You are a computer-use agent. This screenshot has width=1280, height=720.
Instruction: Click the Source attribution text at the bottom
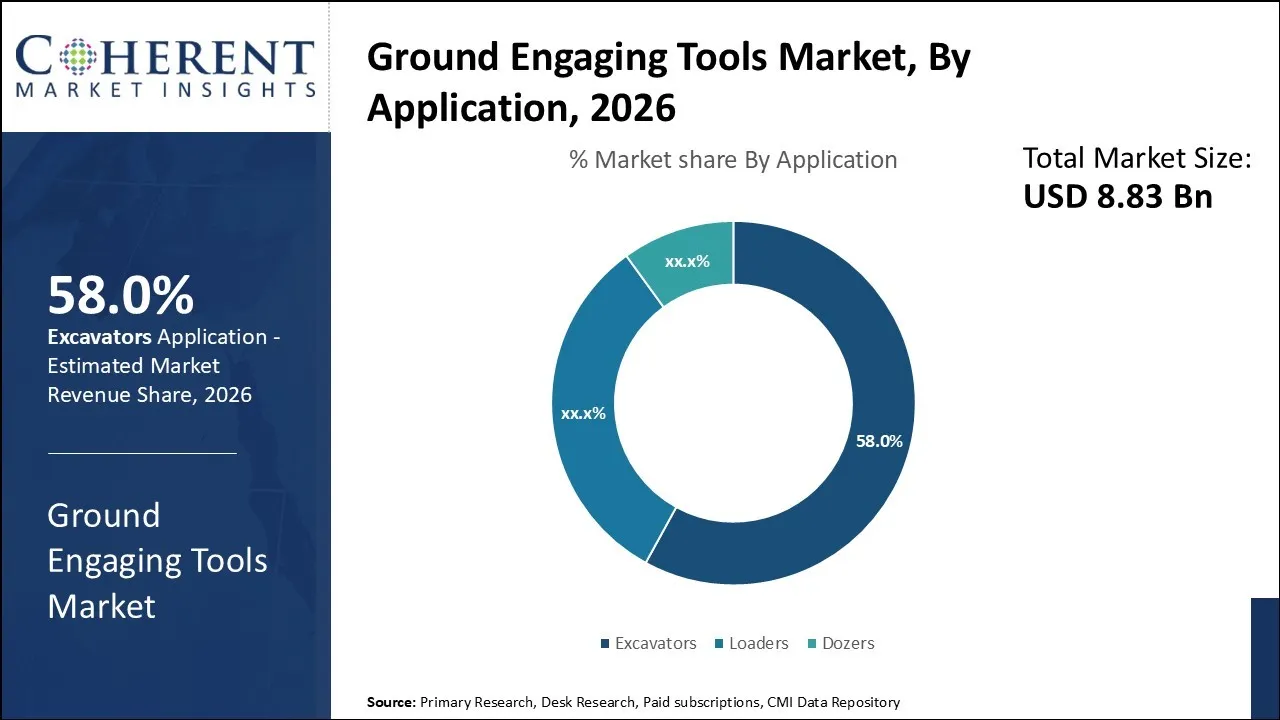632,702
